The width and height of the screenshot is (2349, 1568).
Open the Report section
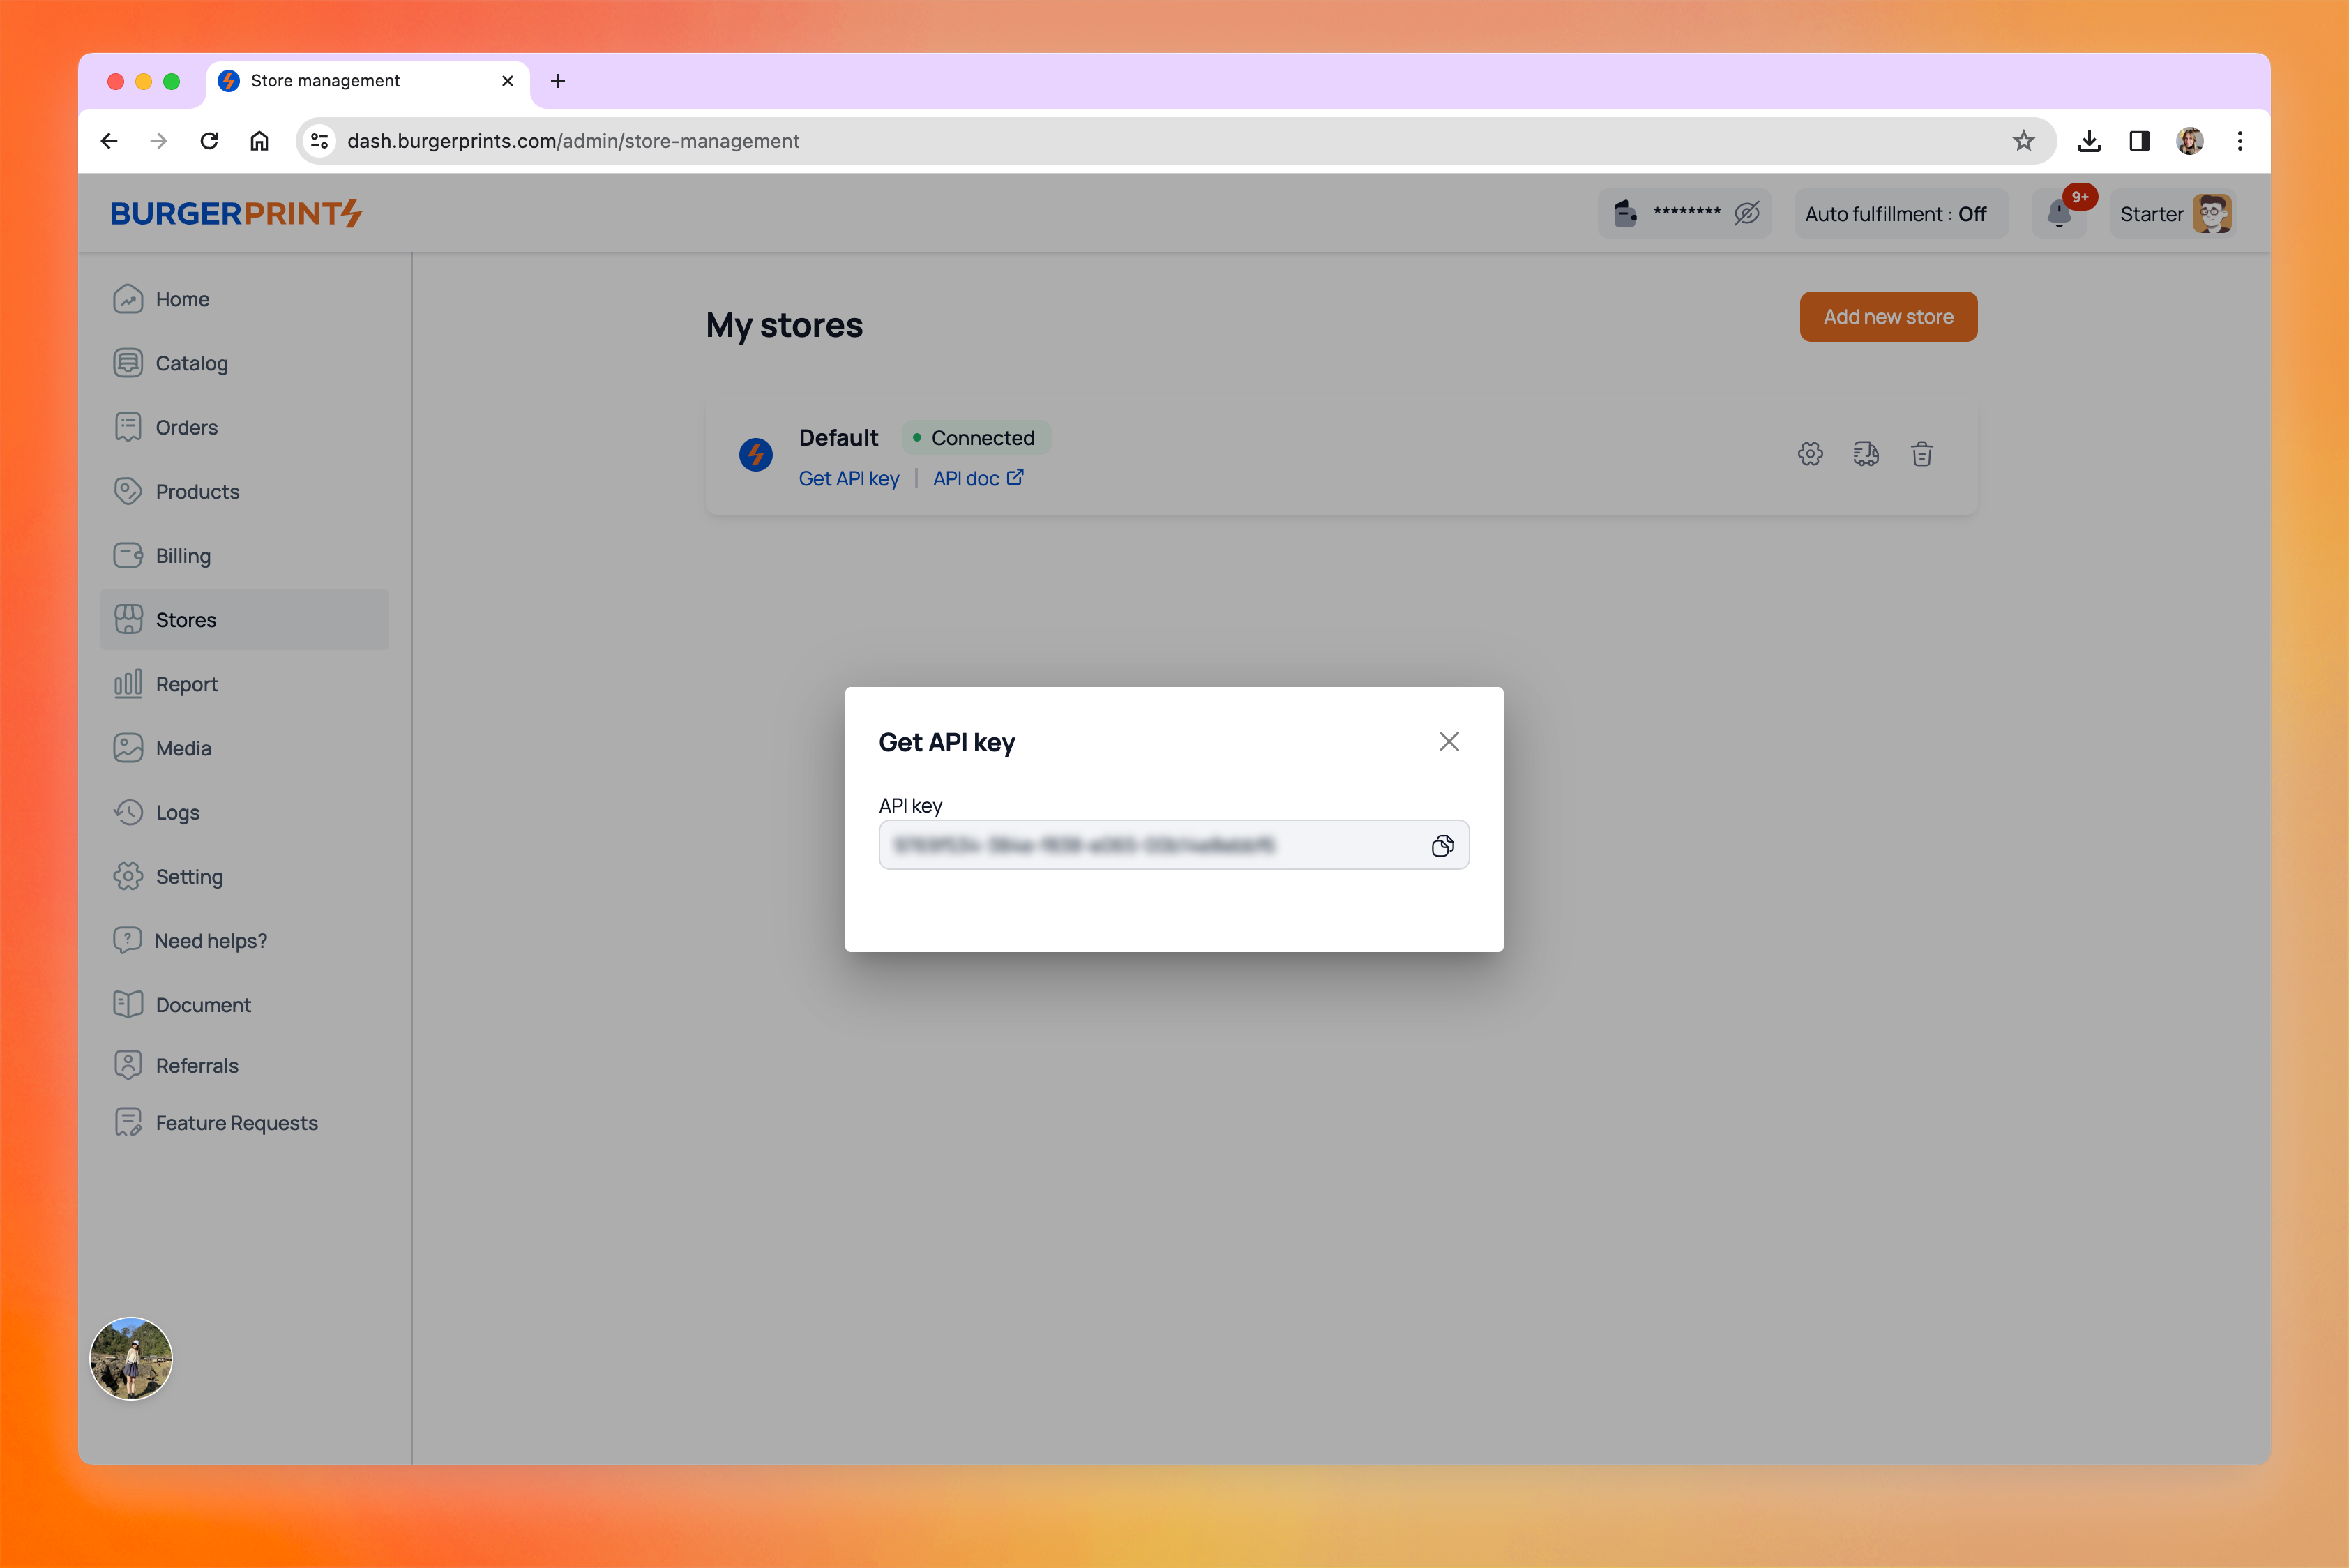[x=186, y=684]
